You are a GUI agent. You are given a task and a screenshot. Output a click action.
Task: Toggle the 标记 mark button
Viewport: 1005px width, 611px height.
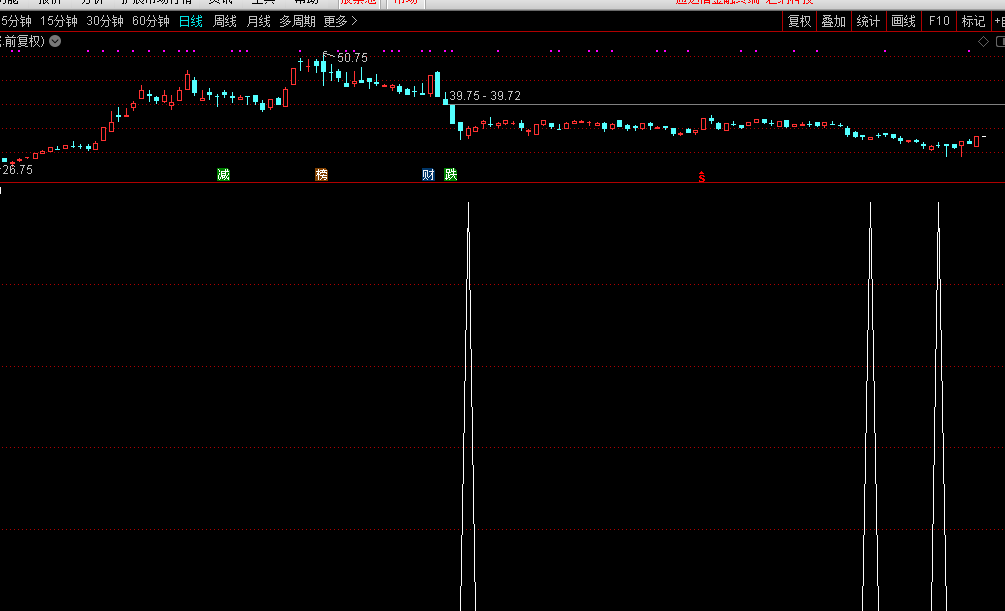click(972, 21)
